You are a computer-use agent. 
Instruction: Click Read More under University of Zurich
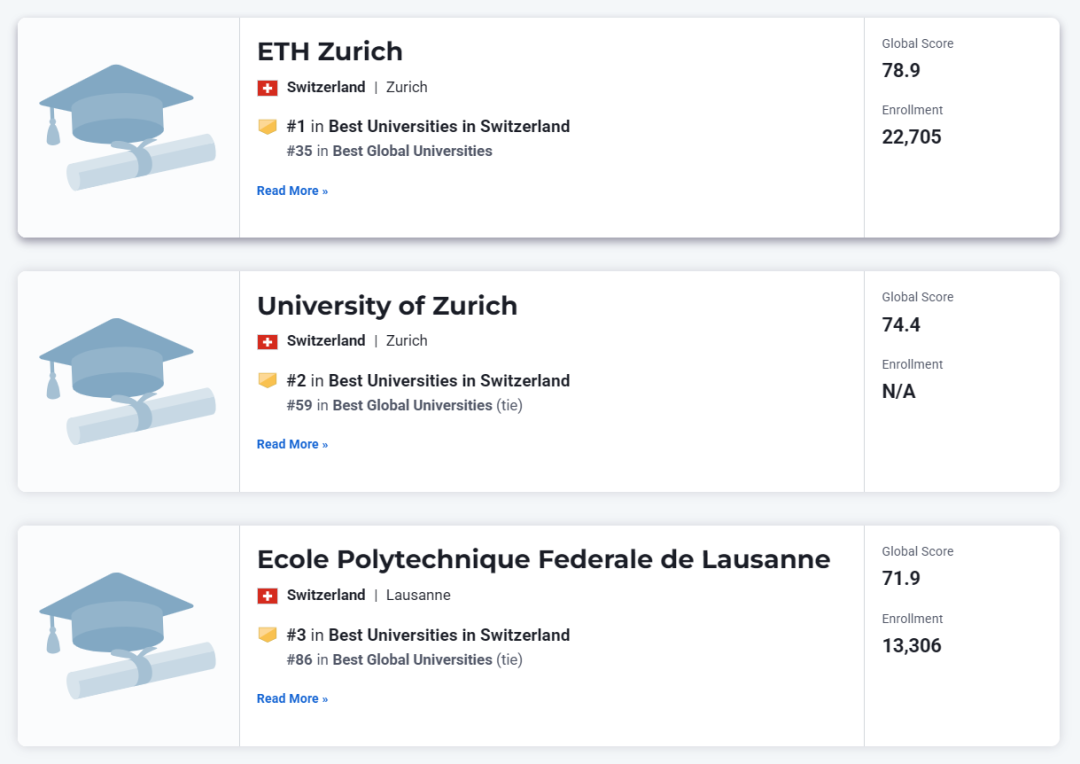tap(292, 445)
